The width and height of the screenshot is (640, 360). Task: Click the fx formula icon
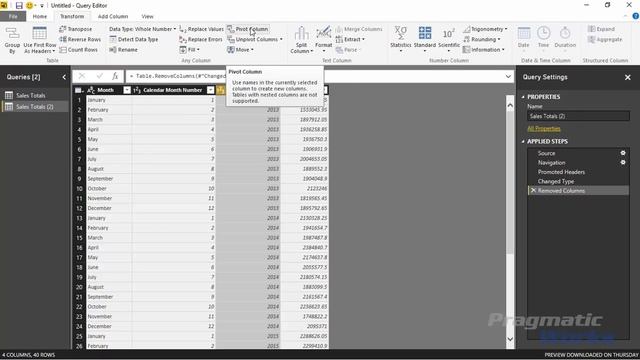coord(115,76)
